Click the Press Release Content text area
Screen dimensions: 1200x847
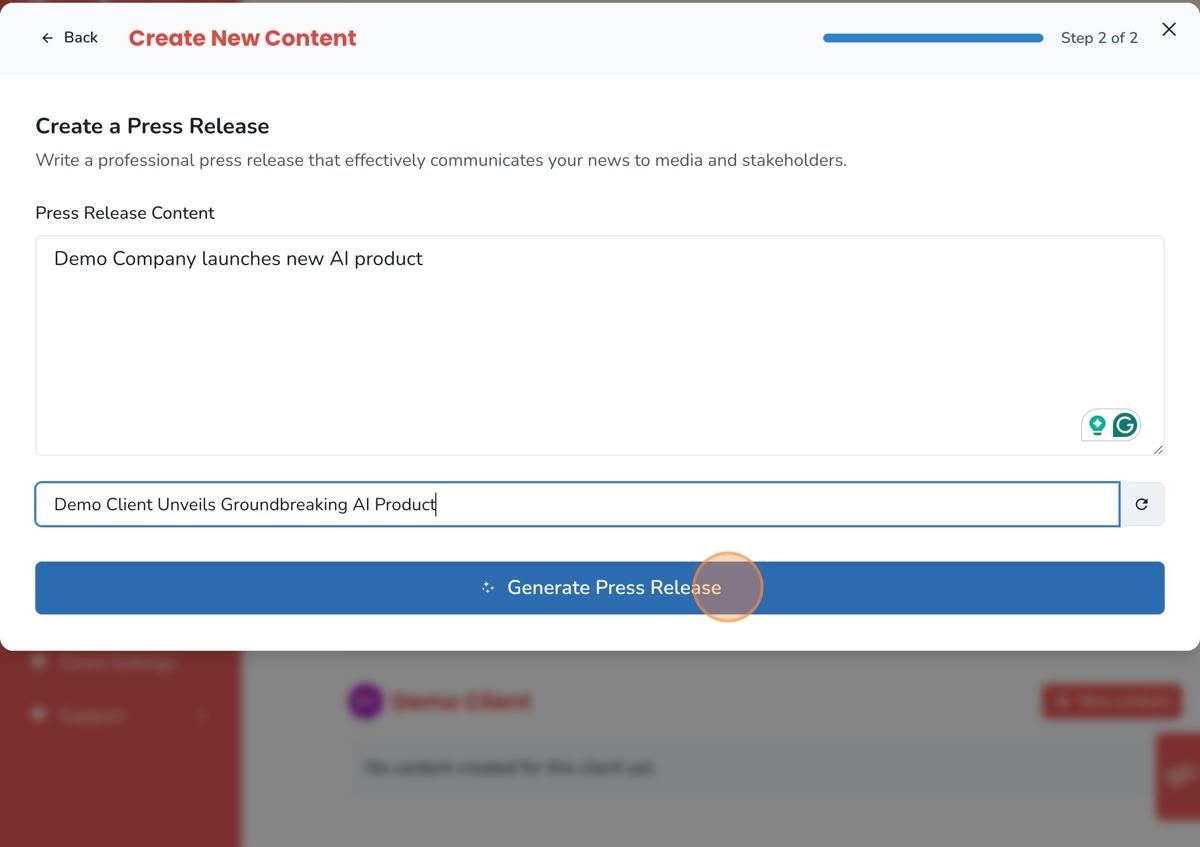pos(600,345)
